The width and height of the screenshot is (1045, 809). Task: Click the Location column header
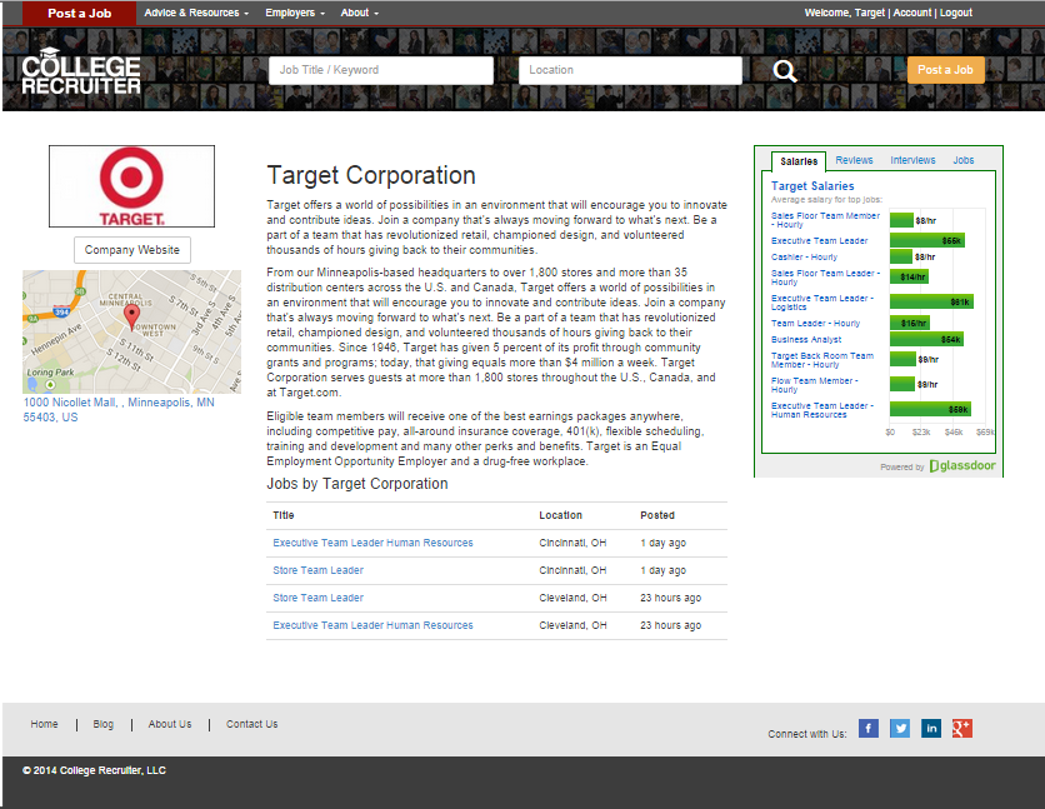[560, 515]
